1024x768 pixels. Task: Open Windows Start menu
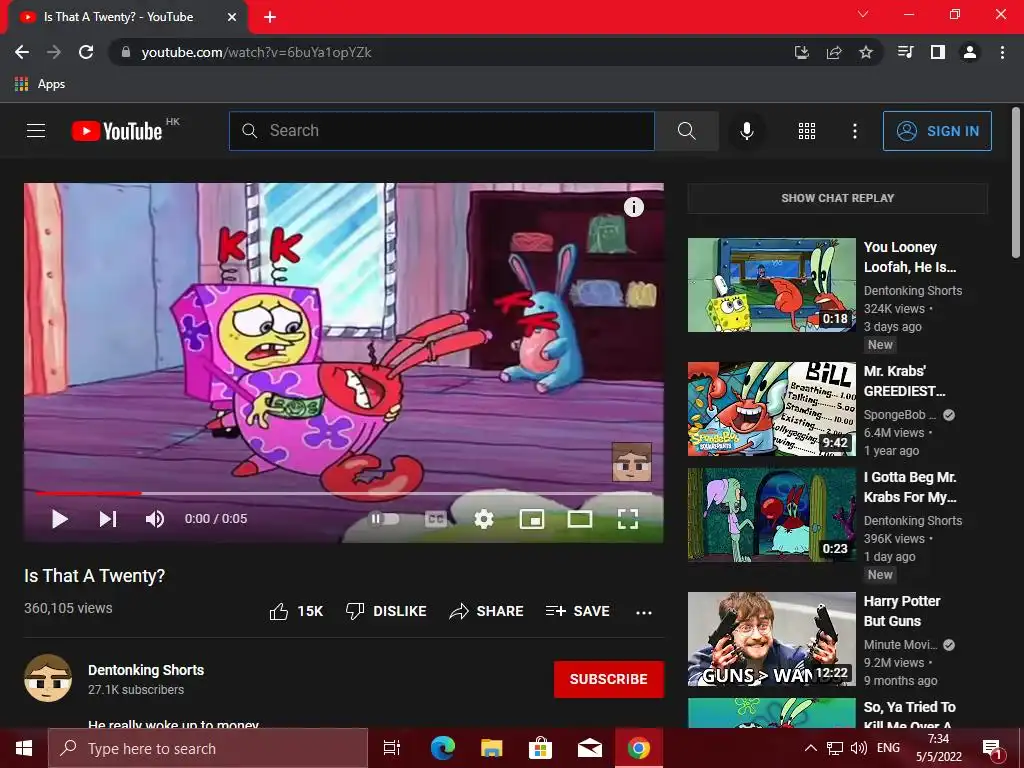[x=24, y=748]
